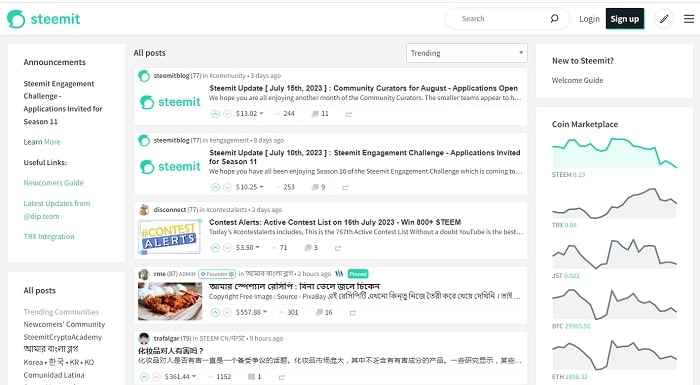Screen dimensions: 700x385
Task: Open the Trending sort dropdown
Action: pos(467,53)
